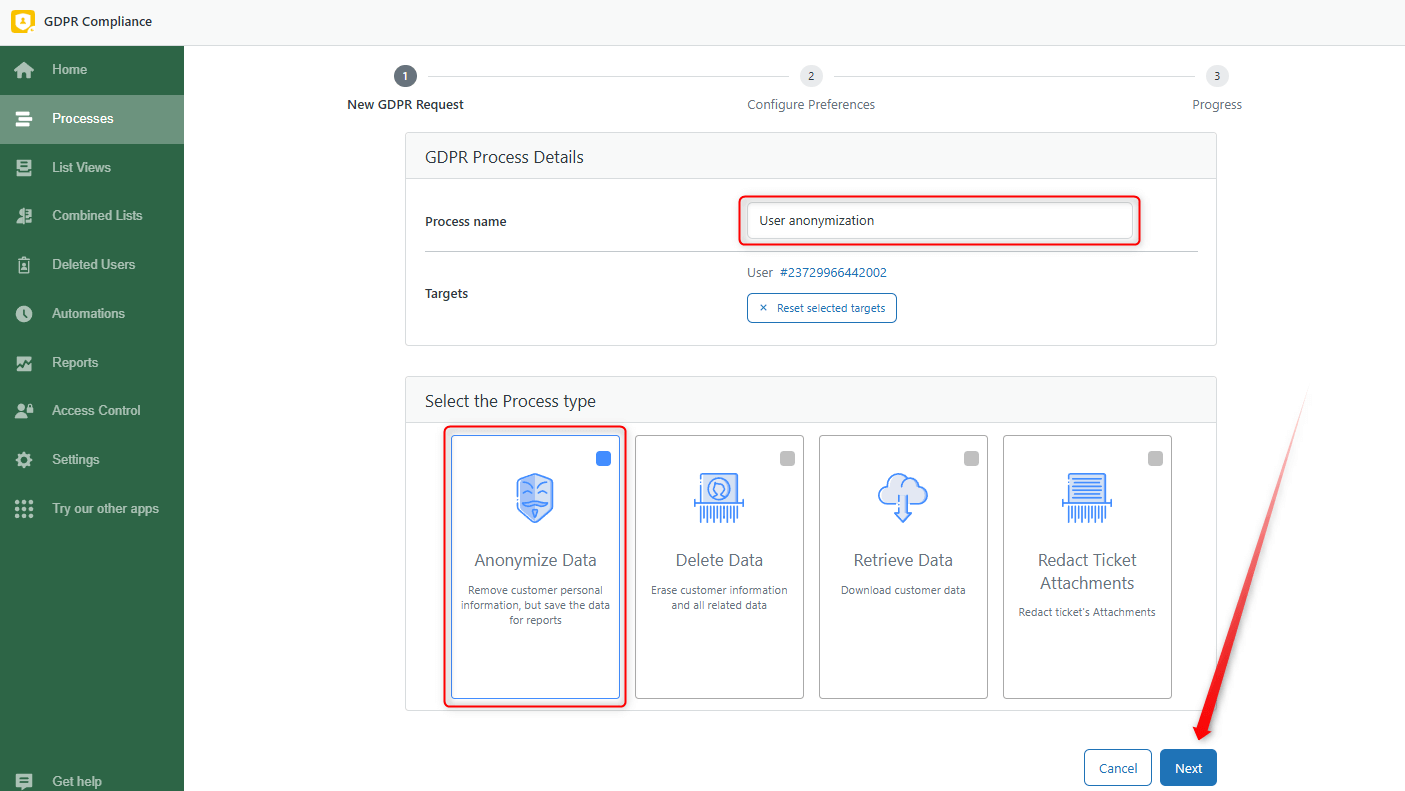The width and height of the screenshot is (1405, 791).
Task: Click the 'Progress' step label
Action: pyautogui.click(x=1217, y=105)
